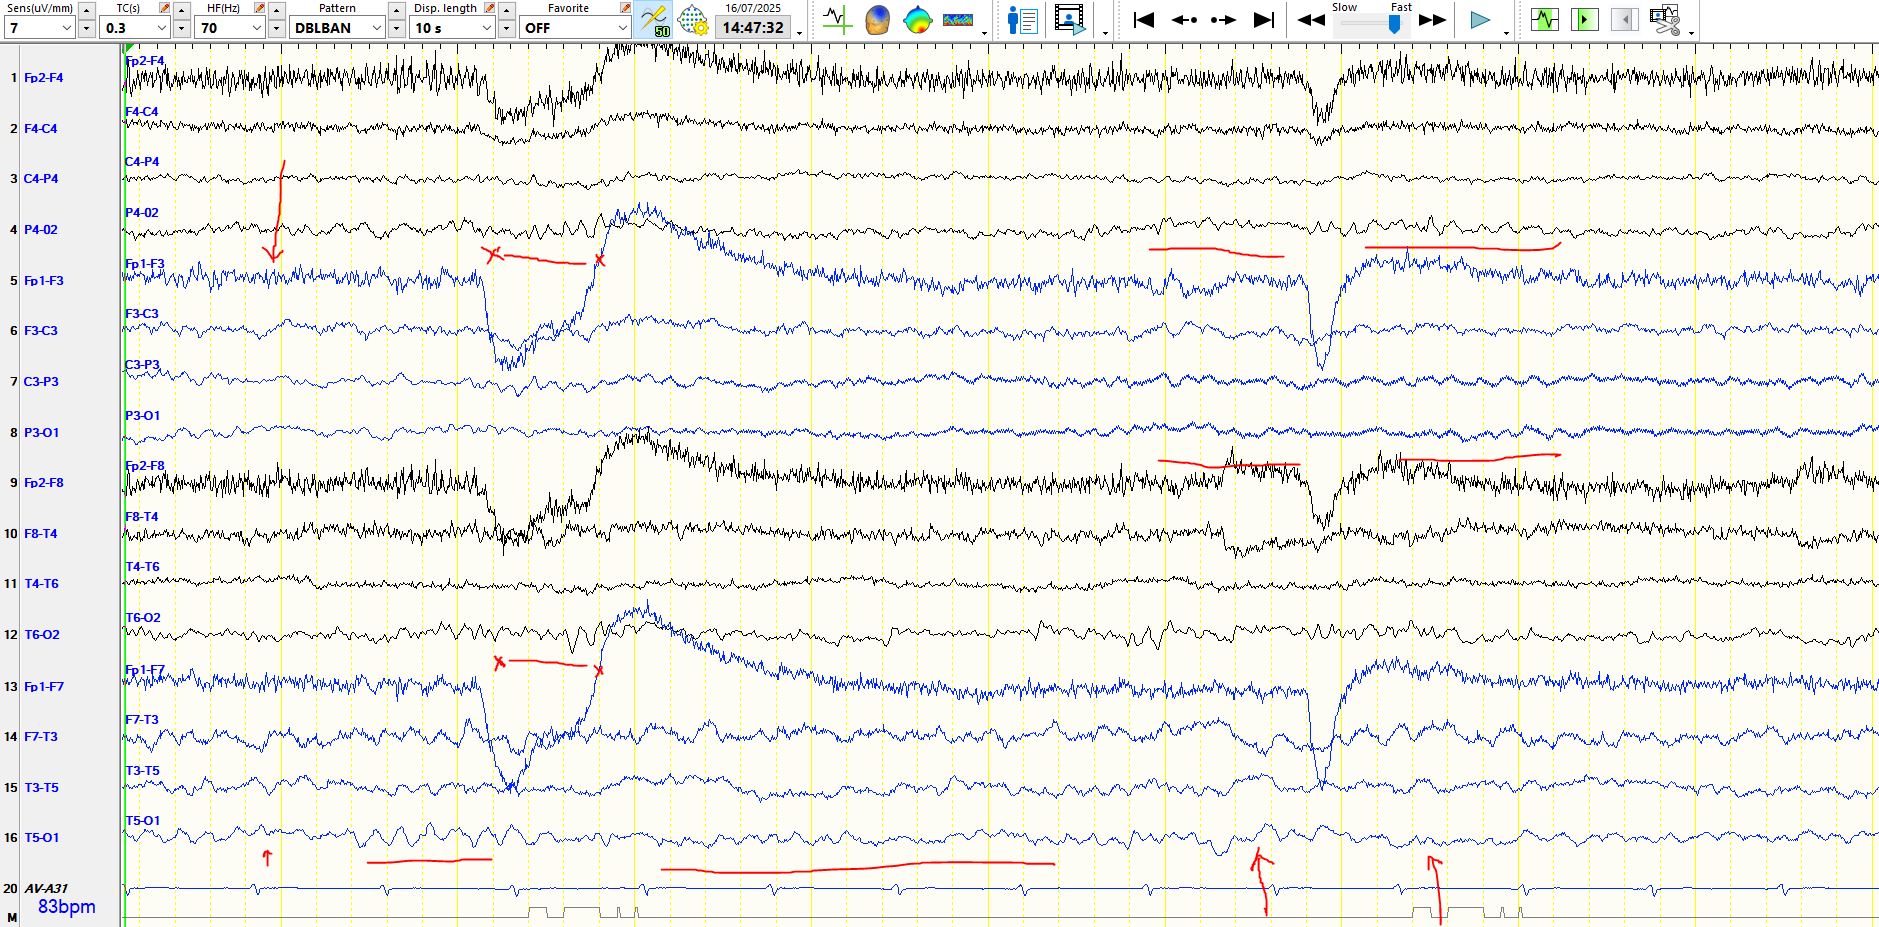Click the gray page-backward icon

coord(1625,19)
